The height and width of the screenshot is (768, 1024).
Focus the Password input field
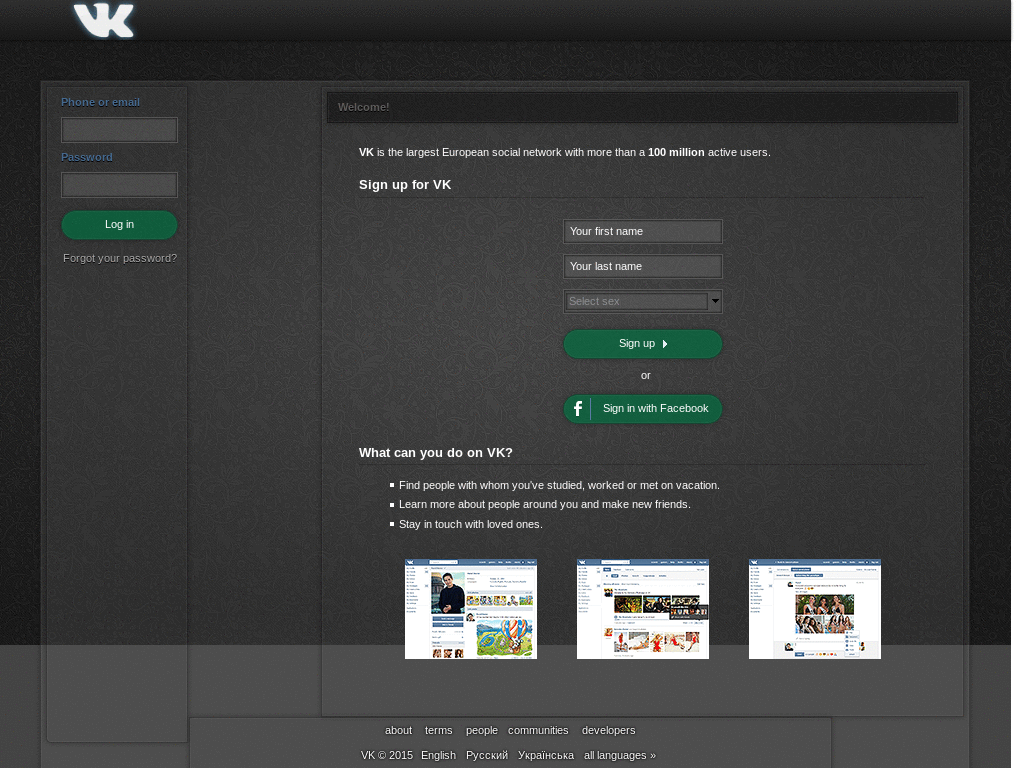click(120, 185)
